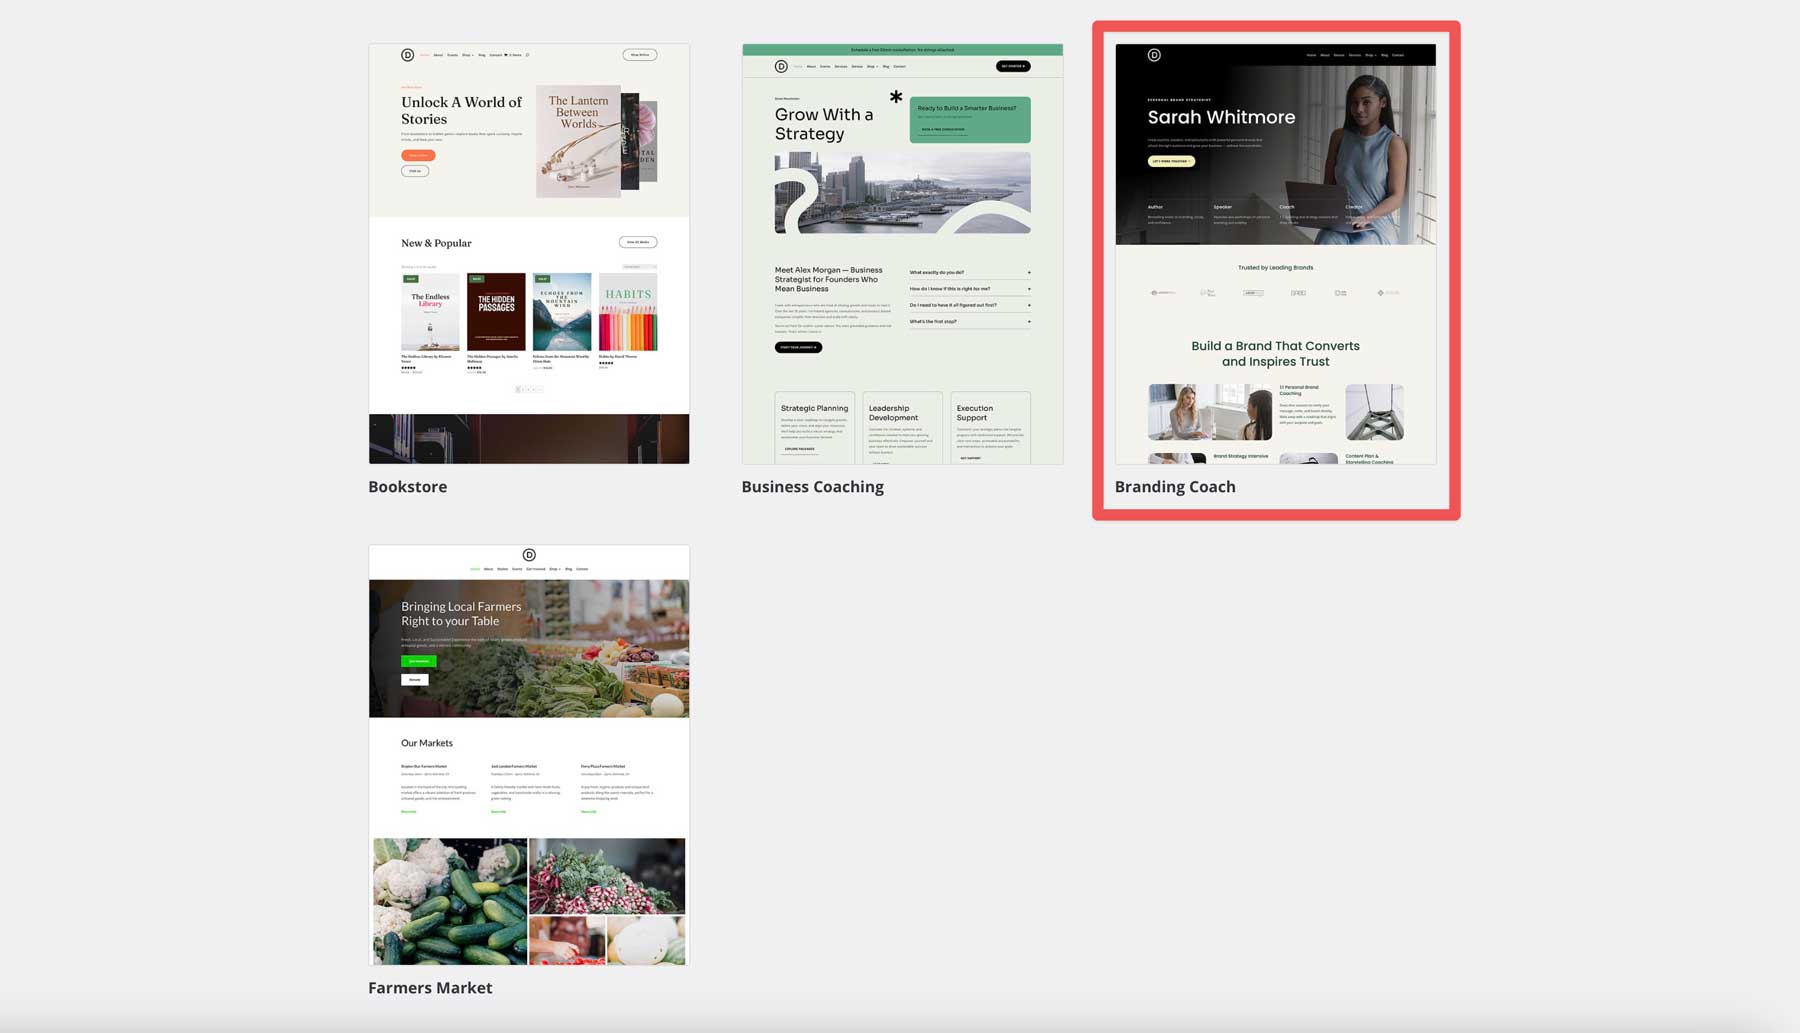
Task: Click the search icon in Bookstore navigation
Action: coord(528,55)
